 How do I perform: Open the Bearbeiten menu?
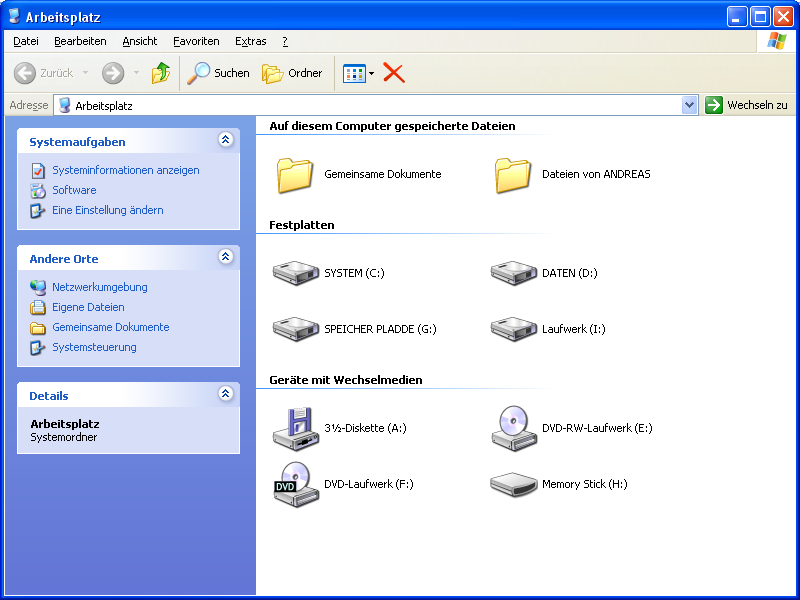[x=80, y=41]
